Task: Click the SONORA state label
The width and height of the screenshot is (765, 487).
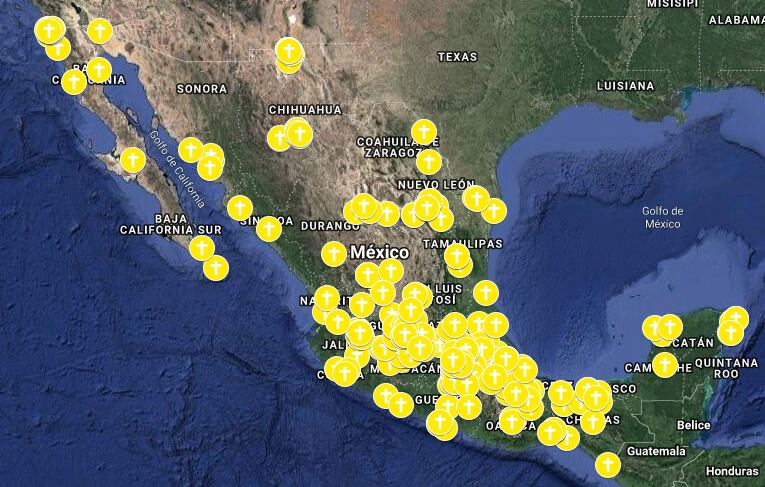Action: coord(202,89)
